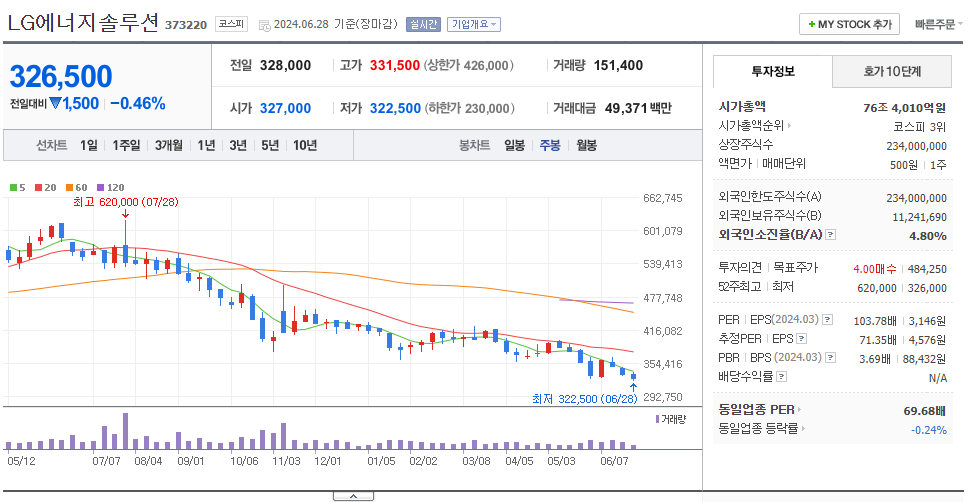The image size is (968, 502).
Task: Click the 76조 4,010억원 market cap value
Action: tap(904, 108)
